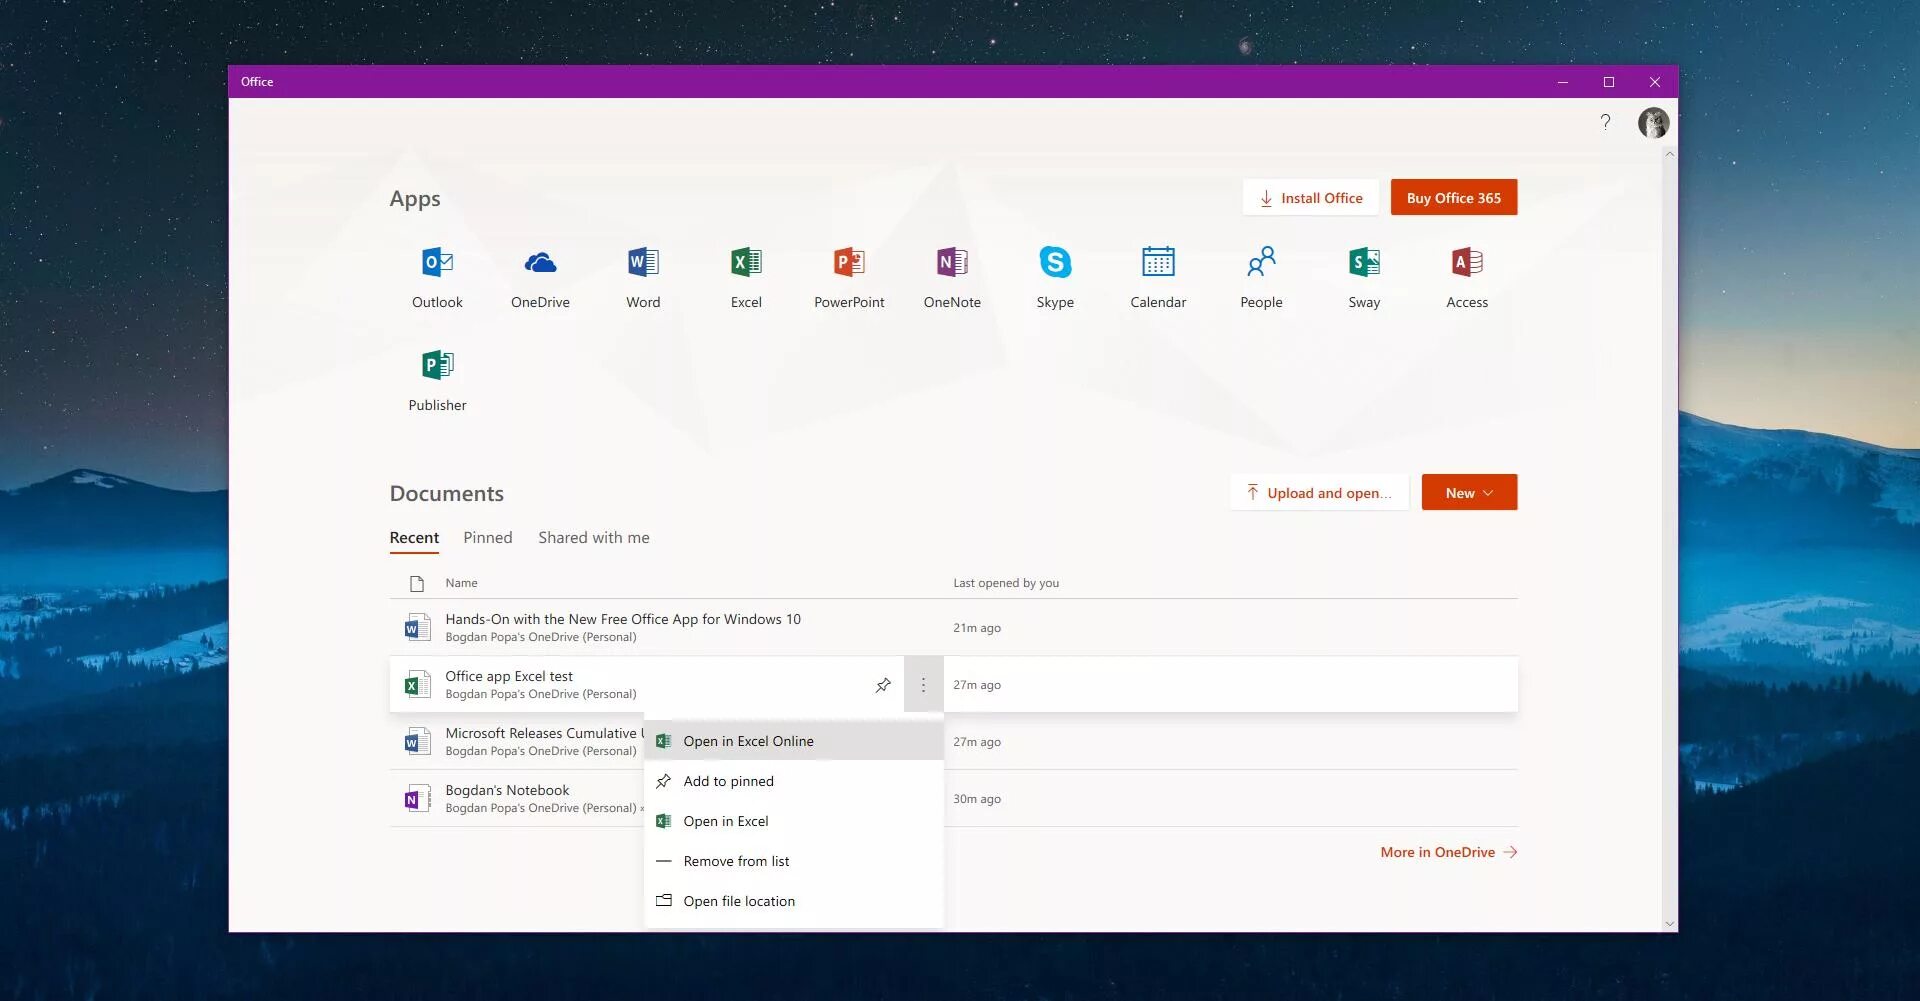This screenshot has height=1001, width=1920.
Task: Open the Publisher app icon
Action: (x=437, y=366)
